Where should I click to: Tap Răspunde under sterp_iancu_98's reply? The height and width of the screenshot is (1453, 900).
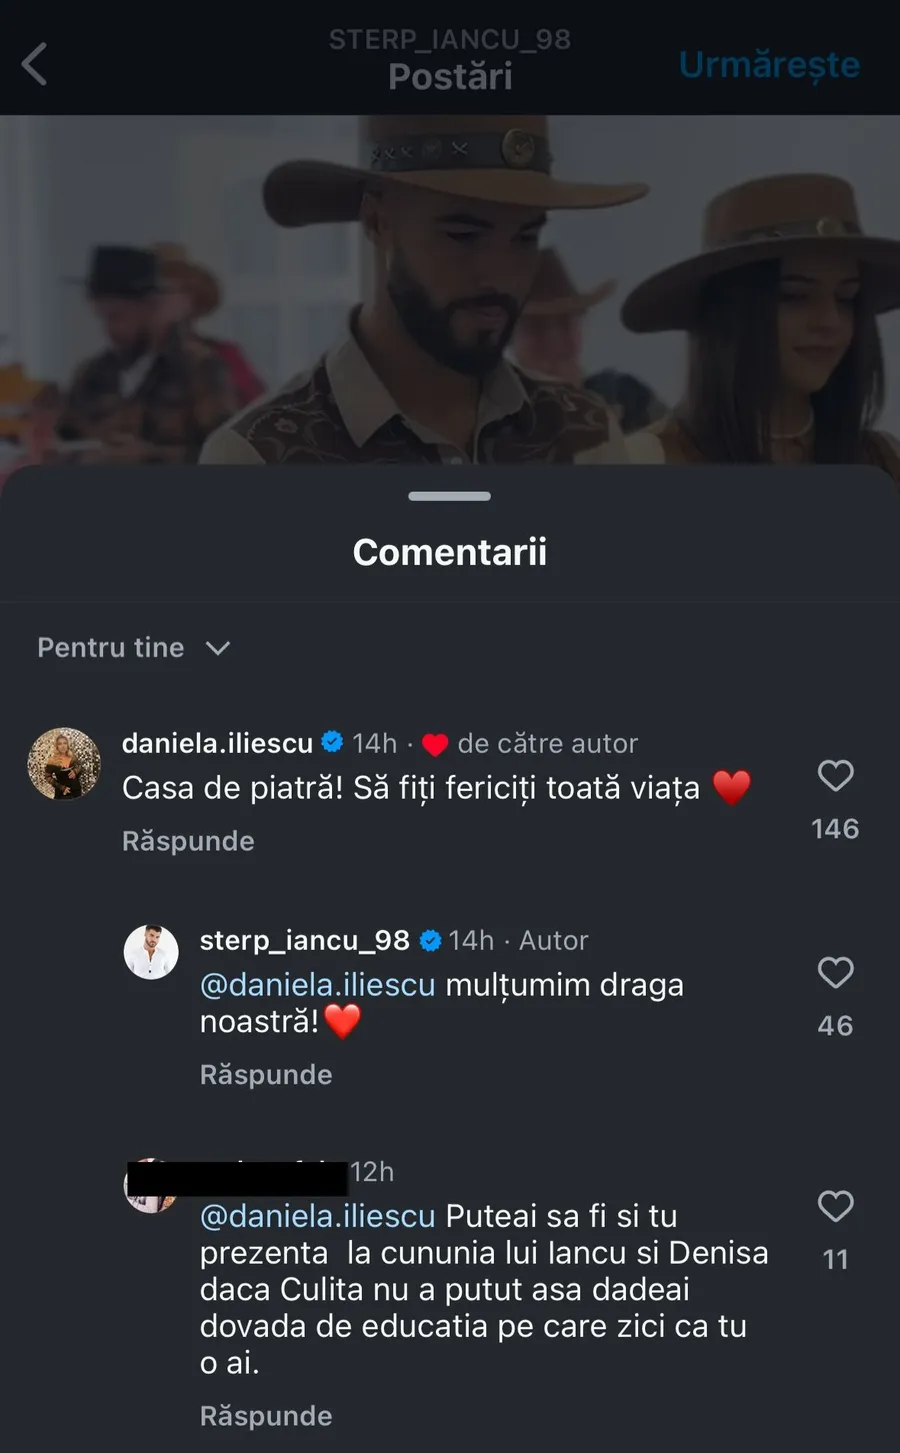tap(266, 1074)
